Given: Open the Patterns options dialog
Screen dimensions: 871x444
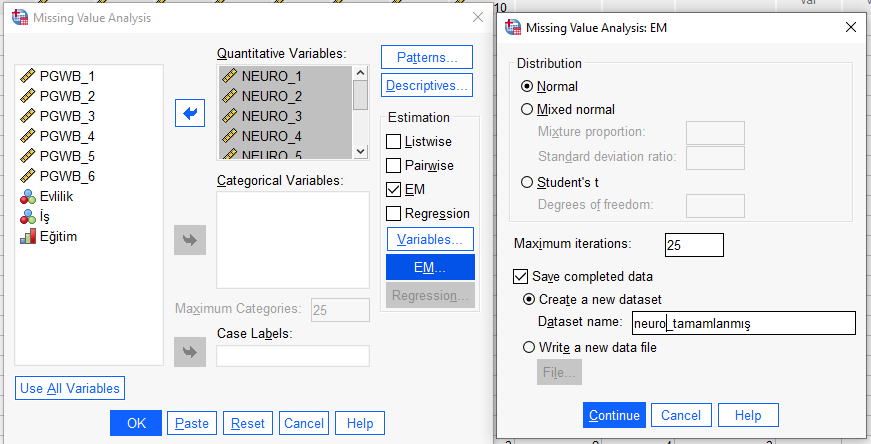Looking at the screenshot, I should tap(427, 57).
